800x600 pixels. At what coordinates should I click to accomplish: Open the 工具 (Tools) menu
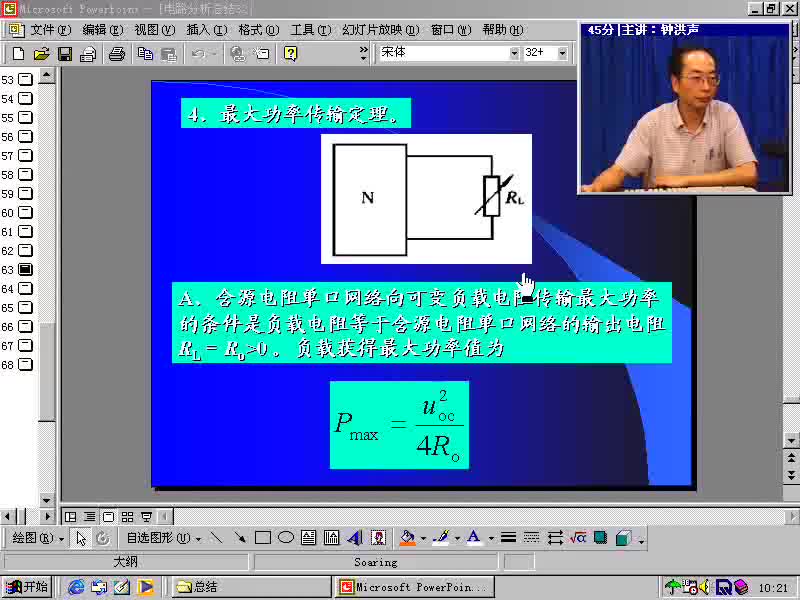311,30
